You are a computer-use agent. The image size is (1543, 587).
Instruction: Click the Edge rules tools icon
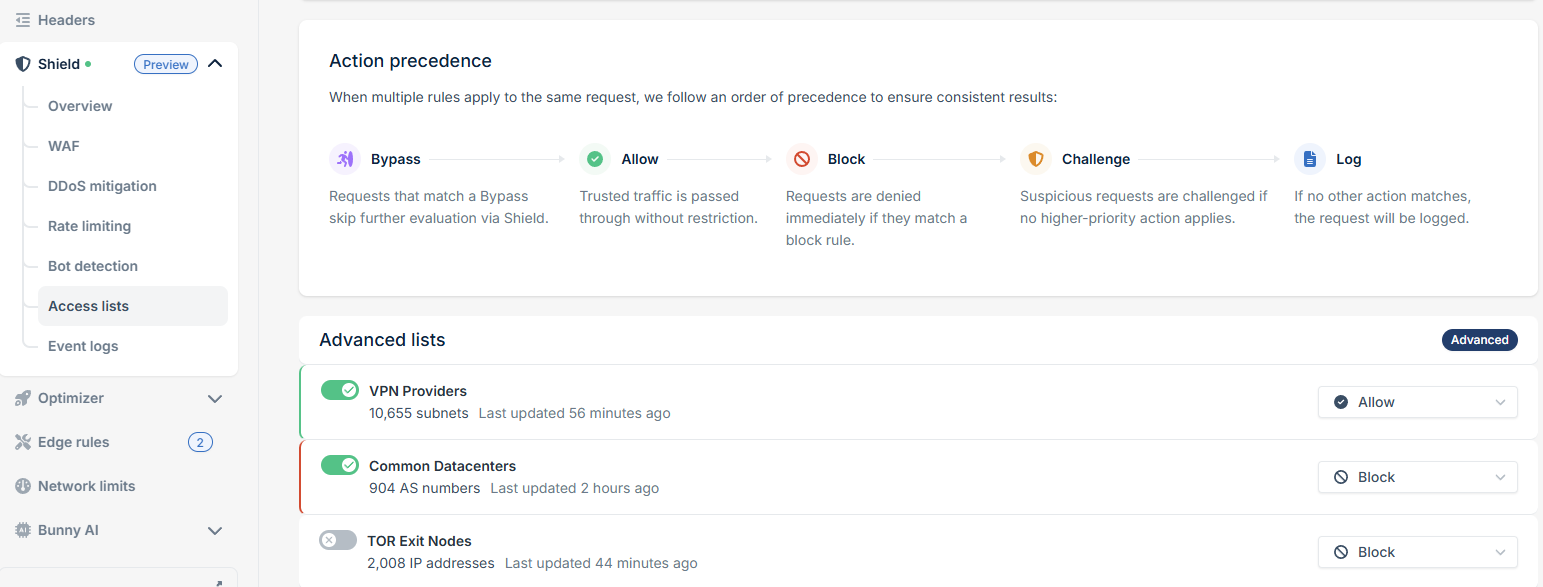(22, 442)
